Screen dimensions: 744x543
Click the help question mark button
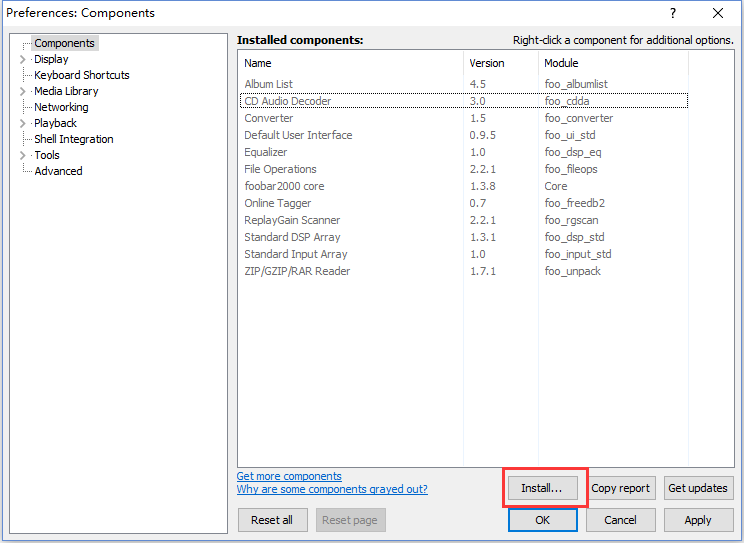pyautogui.click(x=673, y=13)
